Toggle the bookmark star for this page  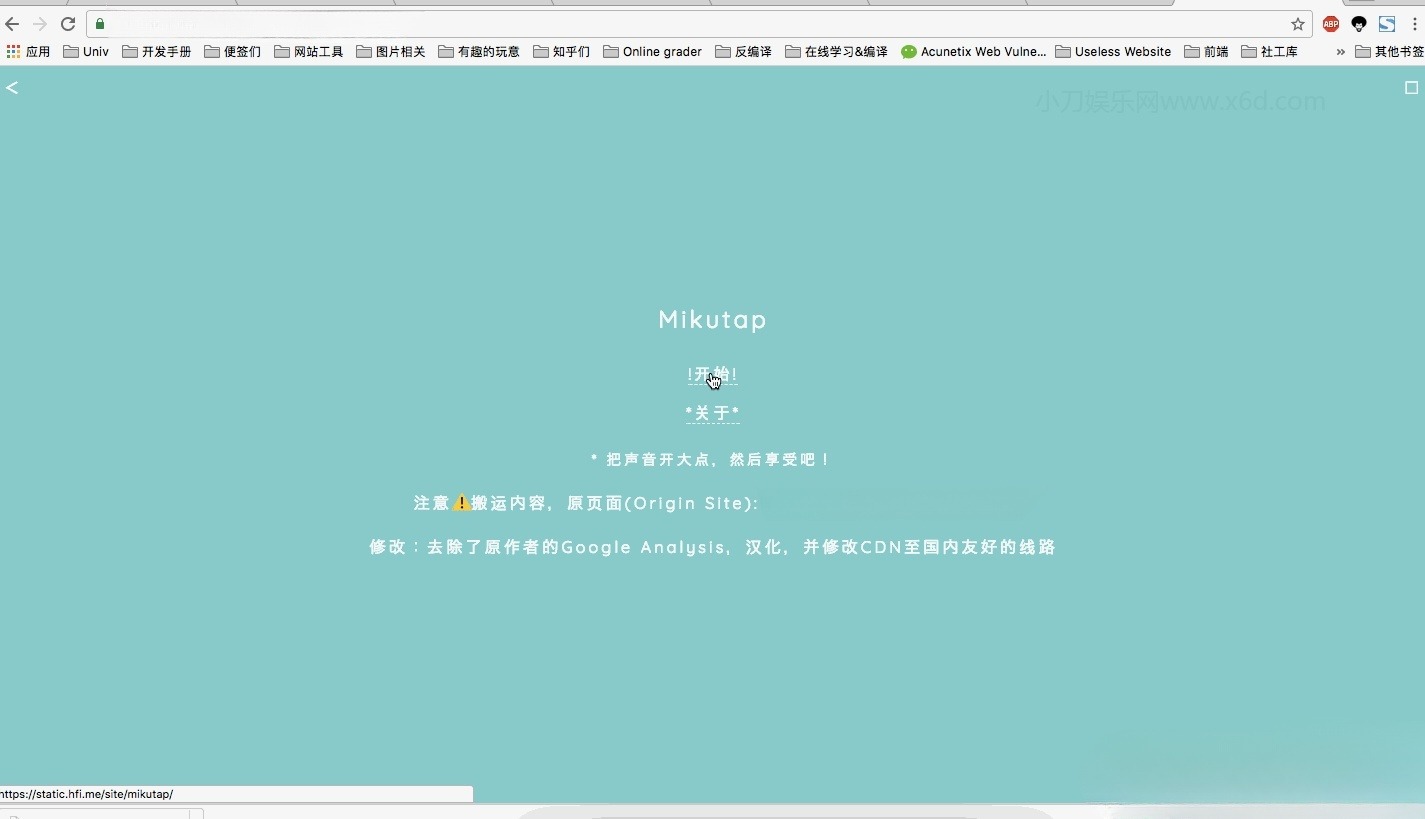click(1296, 24)
